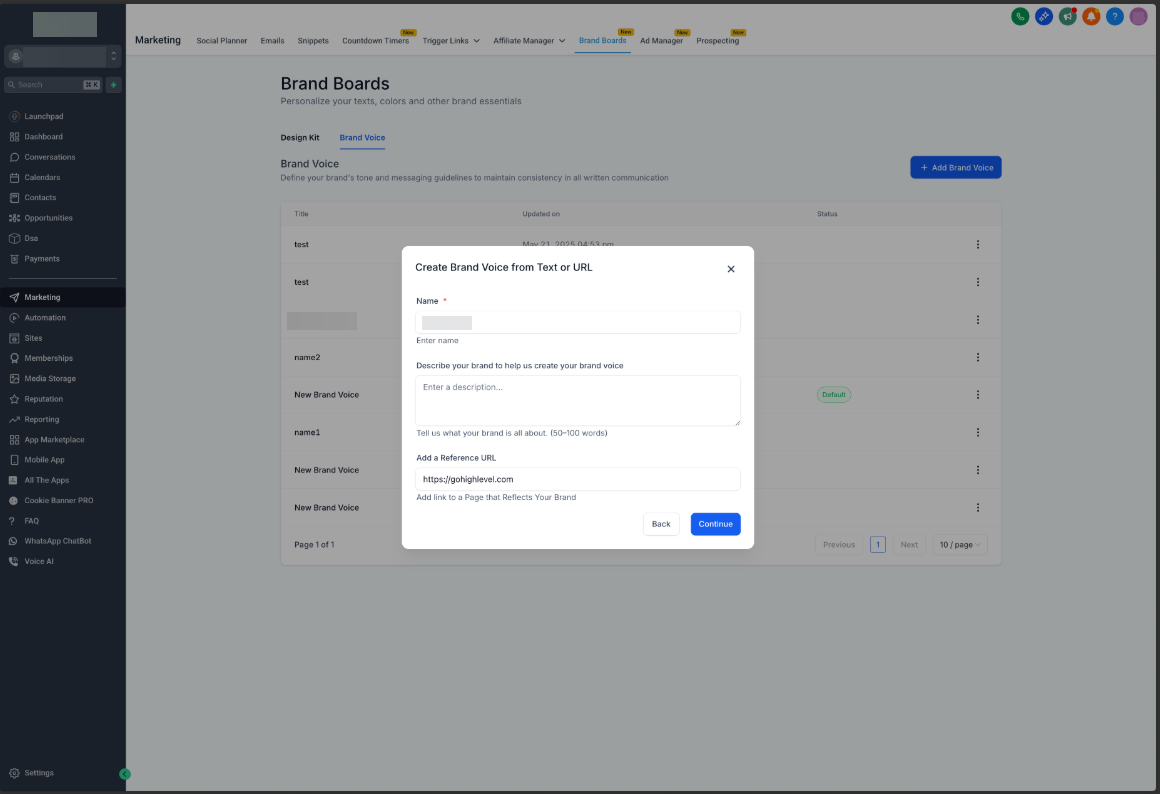
Task: Click Add Brand Voice button
Action: [956, 168]
